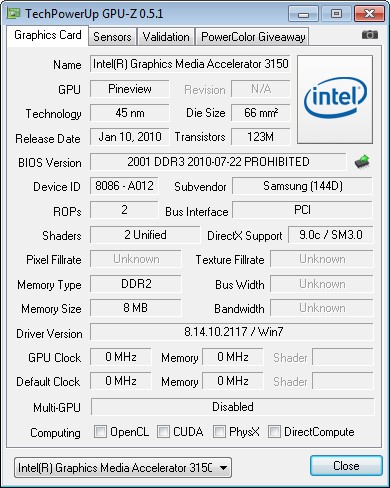Viewport: 390px width, 488px height.
Task: Click the Die Size field 66 mm²
Action: click(261, 113)
